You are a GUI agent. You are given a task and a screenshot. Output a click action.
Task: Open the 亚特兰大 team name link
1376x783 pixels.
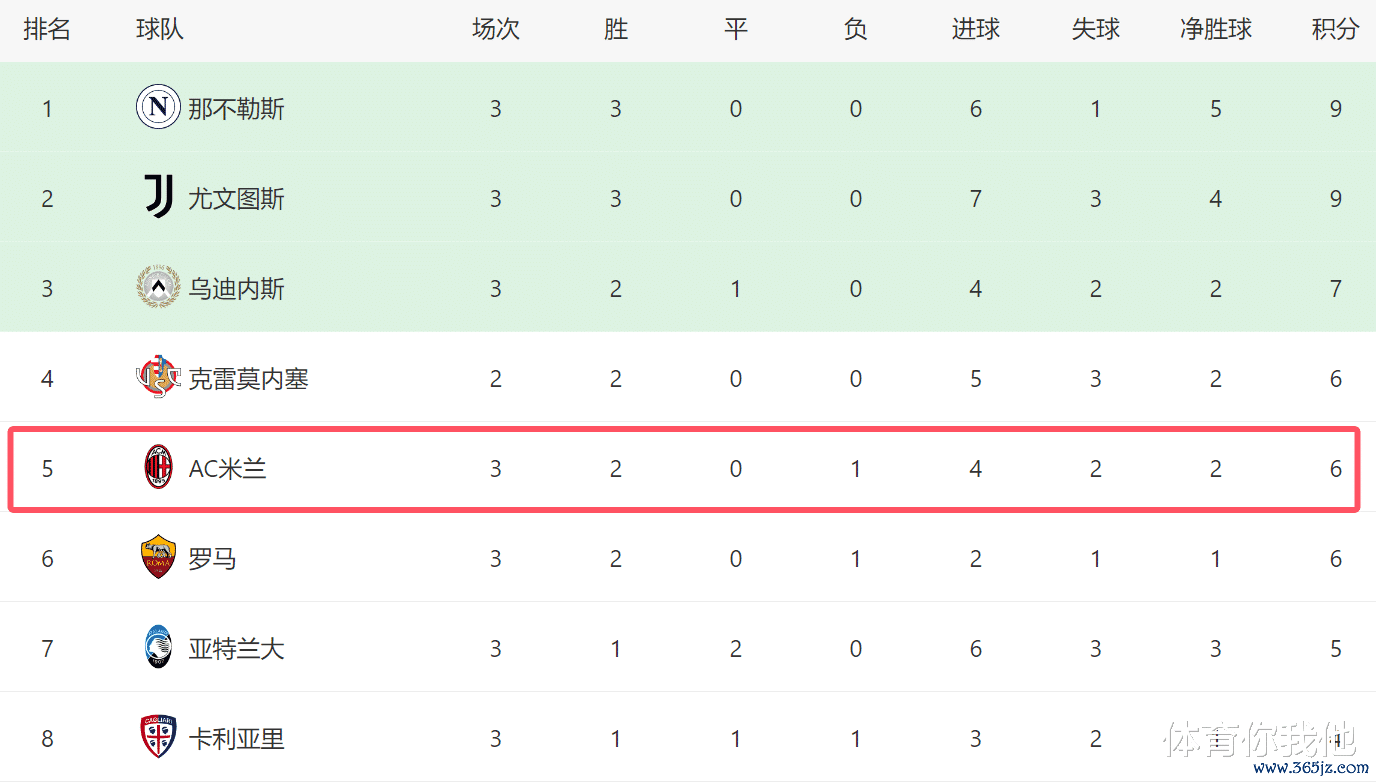pos(236,648)
